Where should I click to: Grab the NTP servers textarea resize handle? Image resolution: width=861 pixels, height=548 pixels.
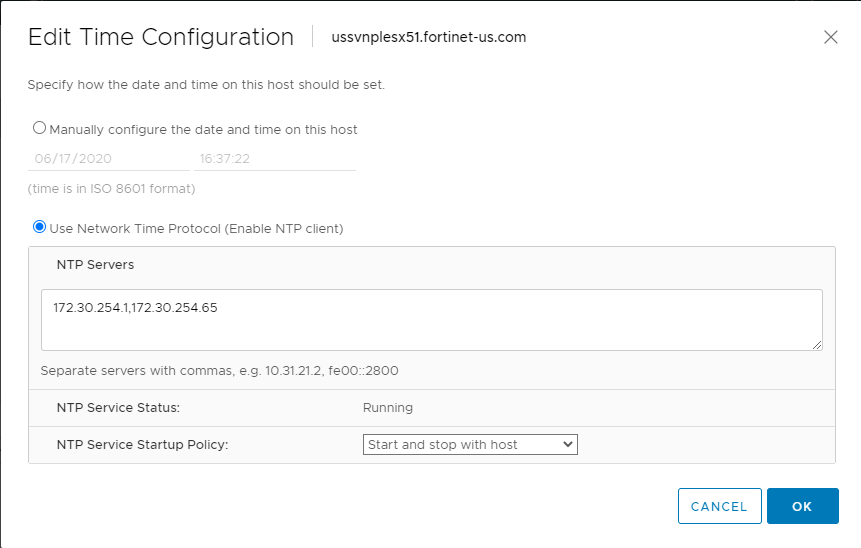817,345
